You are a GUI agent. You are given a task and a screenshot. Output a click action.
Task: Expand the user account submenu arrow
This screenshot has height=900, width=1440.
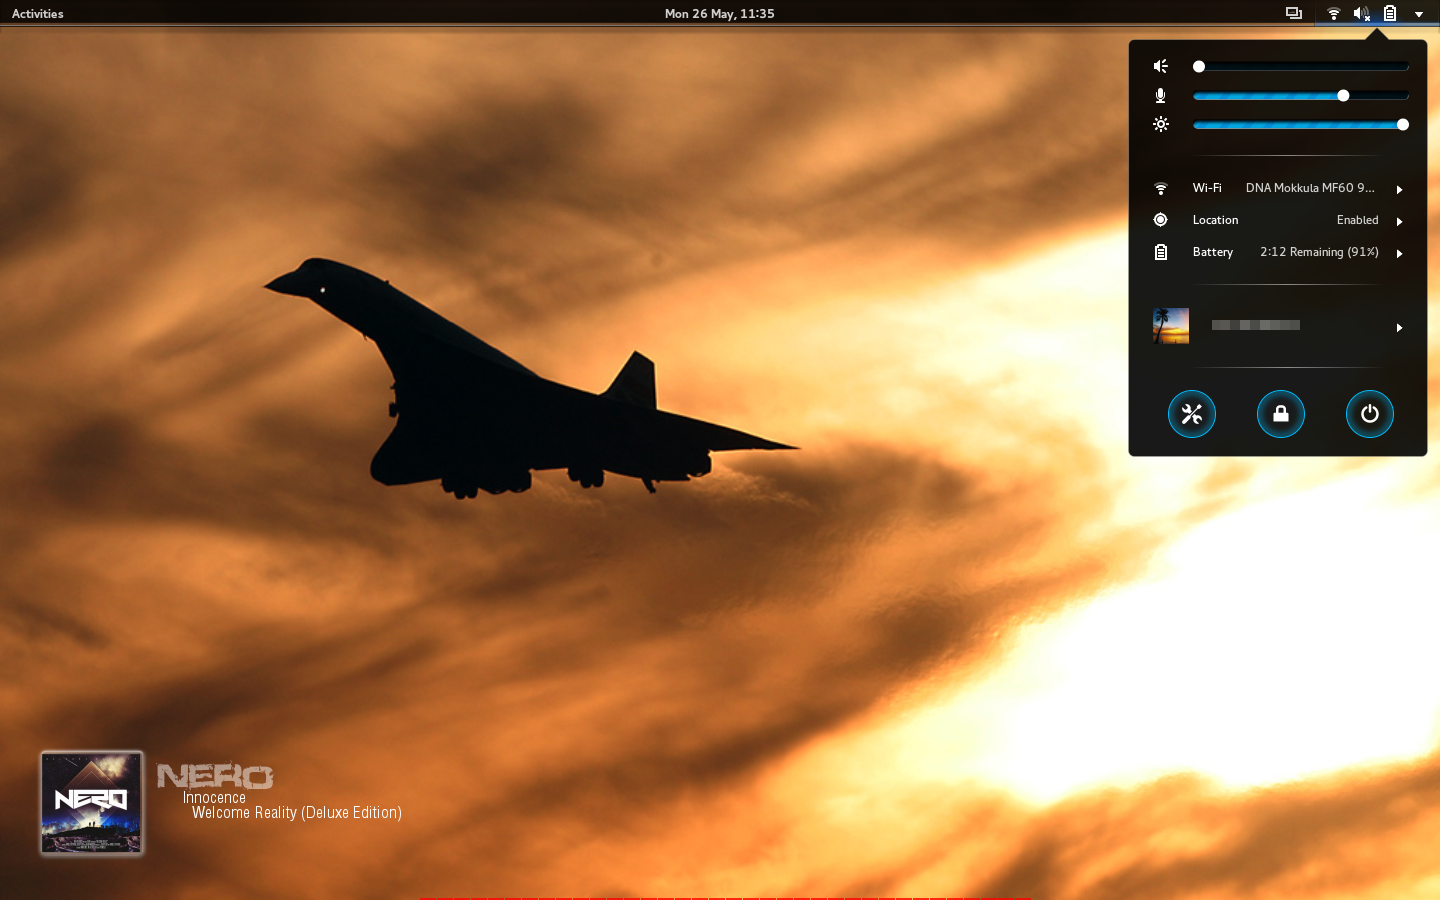1400,327
